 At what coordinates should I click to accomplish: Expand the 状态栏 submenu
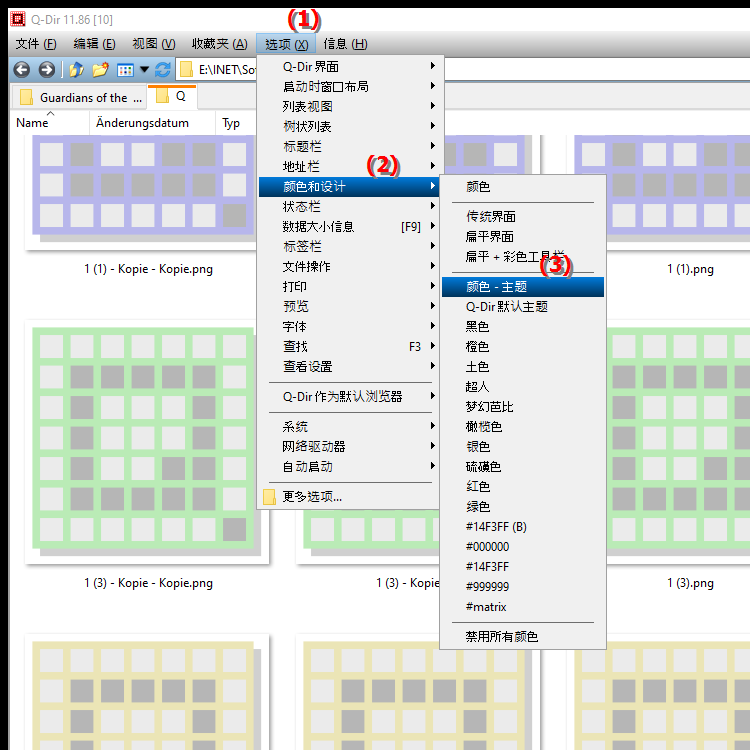click(349, 207)
